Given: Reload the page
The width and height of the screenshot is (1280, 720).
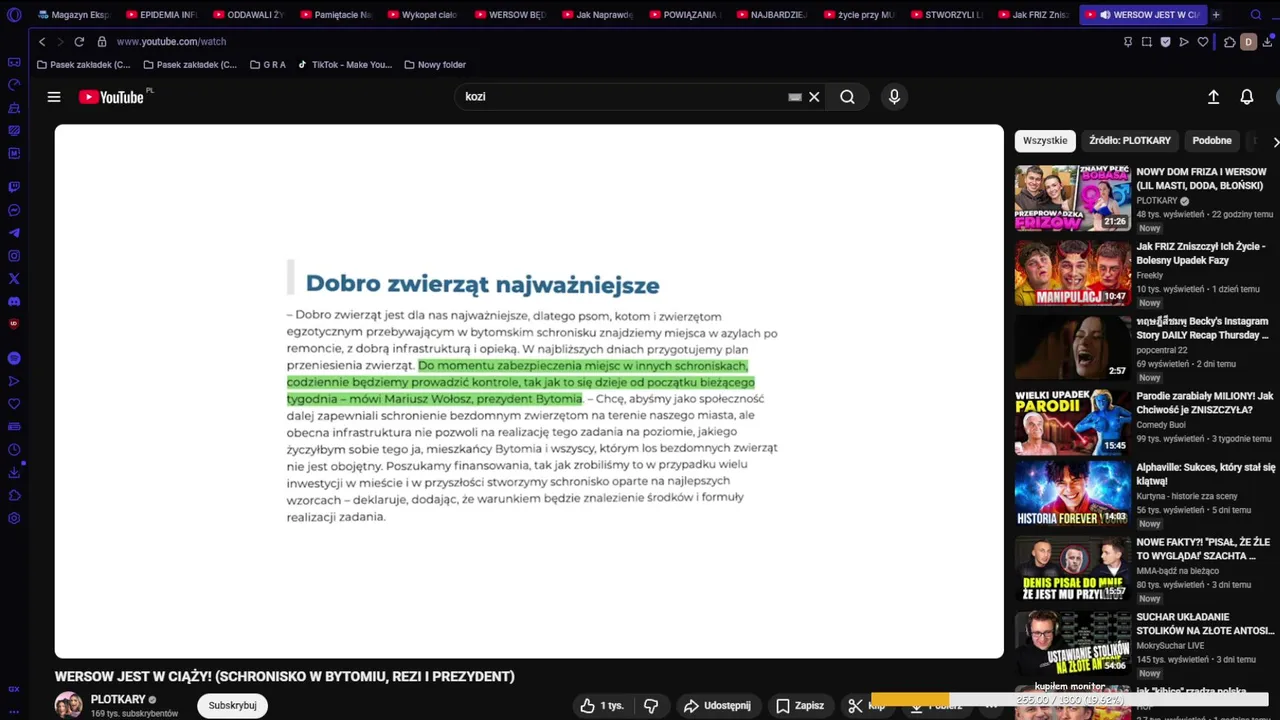Looking at the screenshot, I should click(x=79, y=42).
